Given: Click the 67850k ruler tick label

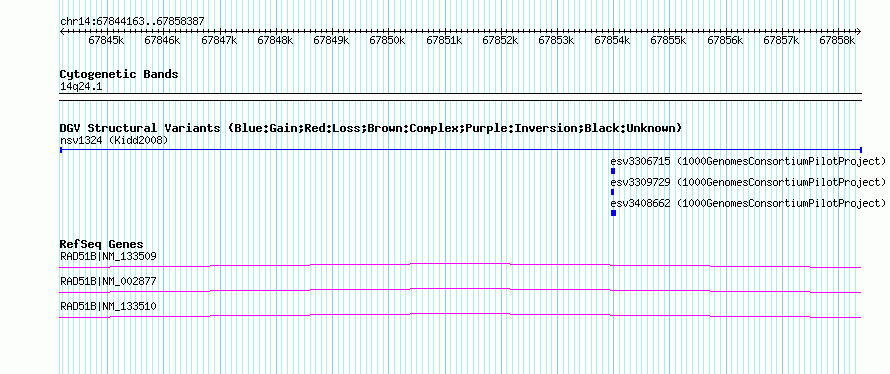Looking at the screenshot, I should [388, 40].
